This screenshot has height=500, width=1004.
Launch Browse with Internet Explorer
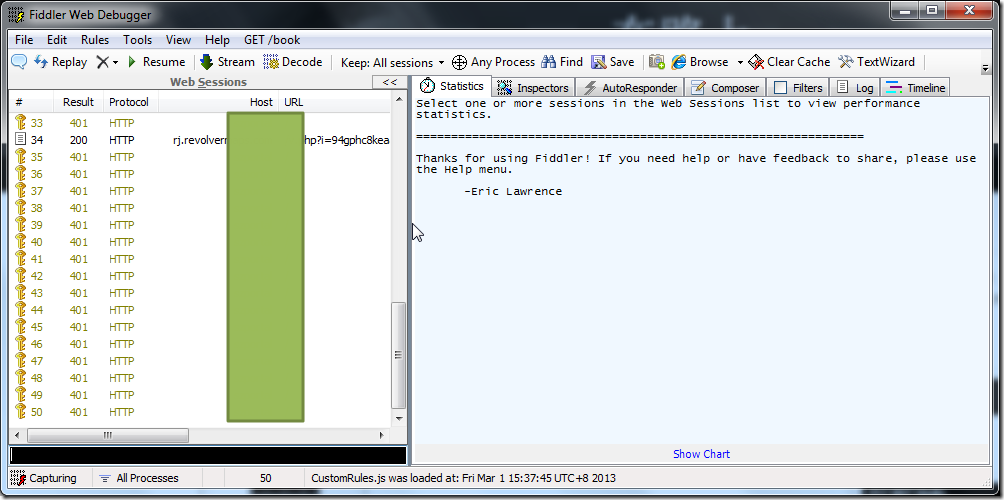(700, 62)
